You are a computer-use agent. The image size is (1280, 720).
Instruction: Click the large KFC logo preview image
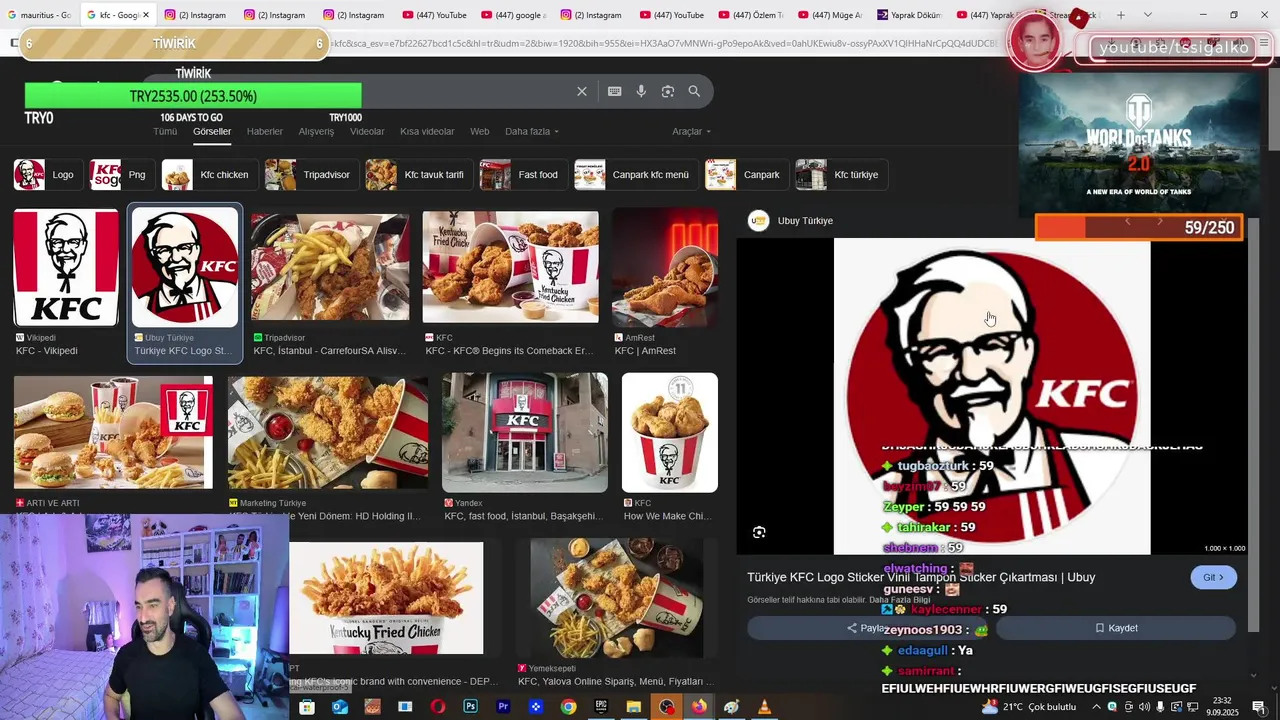pyautogui.click(x=992, y=396)
